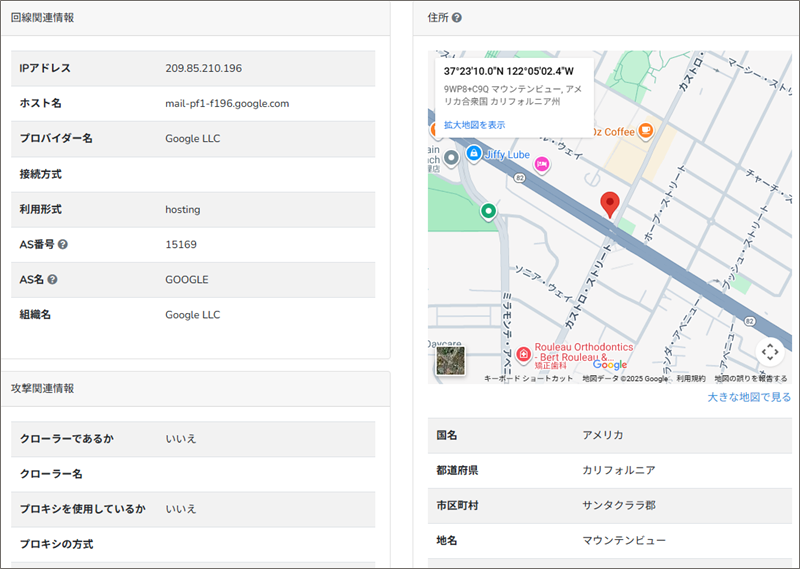Viewport: 800px width, 569px height.
Task: Switch to satellite imagery thumbnail
Action: point(451,361)
